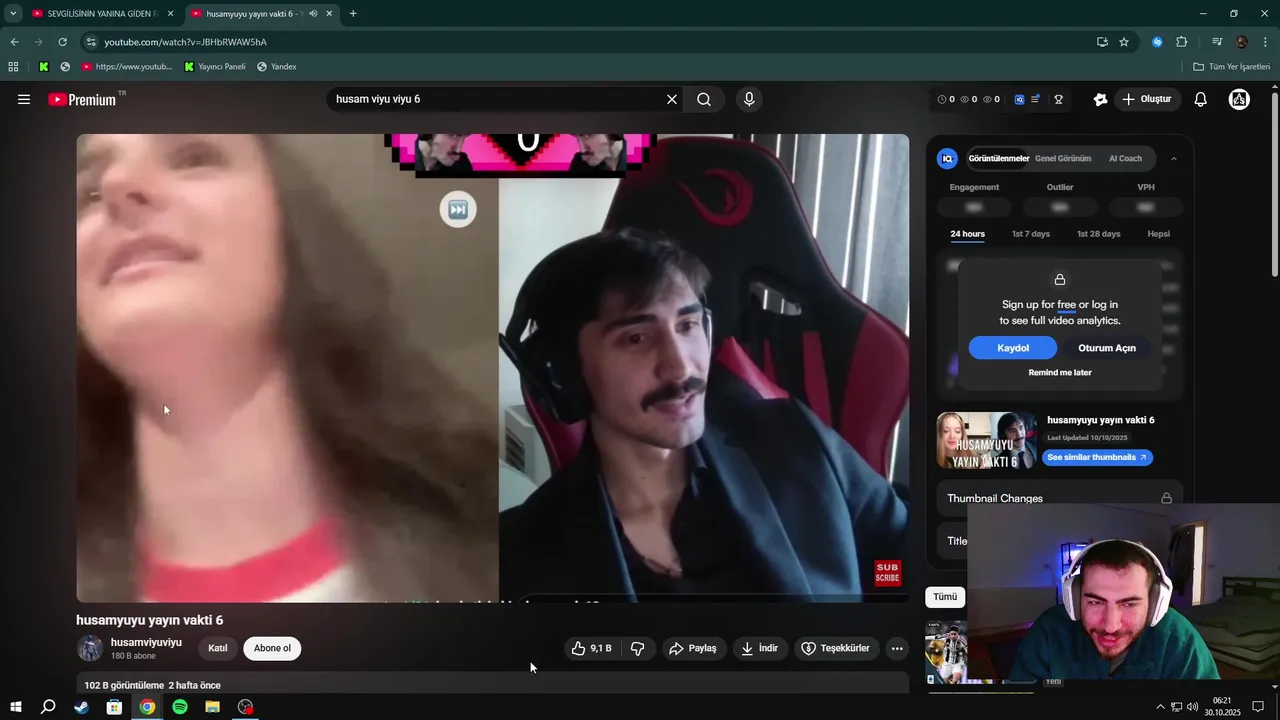Open Steam from the taskbar
This screenshot has height=720, width=1280.
pyautogui.click(x=81, y=707)
